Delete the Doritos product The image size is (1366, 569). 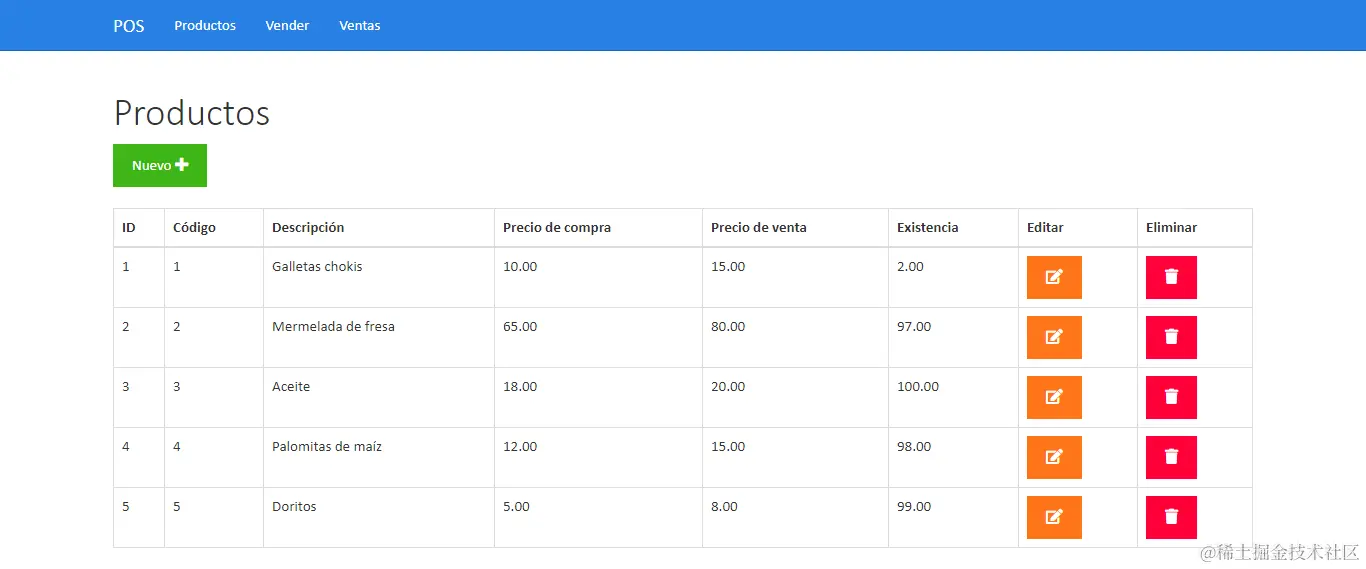pyautogui.click(x=1171, y=517)
